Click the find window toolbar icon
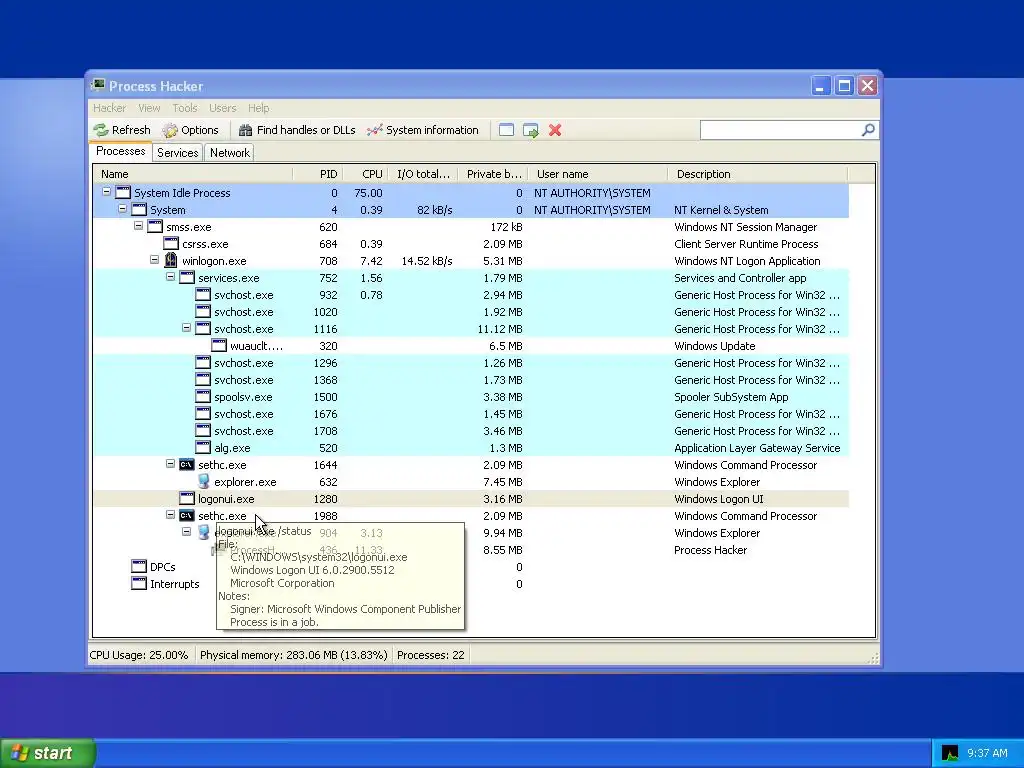Image resolution: width=1024 pixels, height=768 pixels. [x=506, y=130]
